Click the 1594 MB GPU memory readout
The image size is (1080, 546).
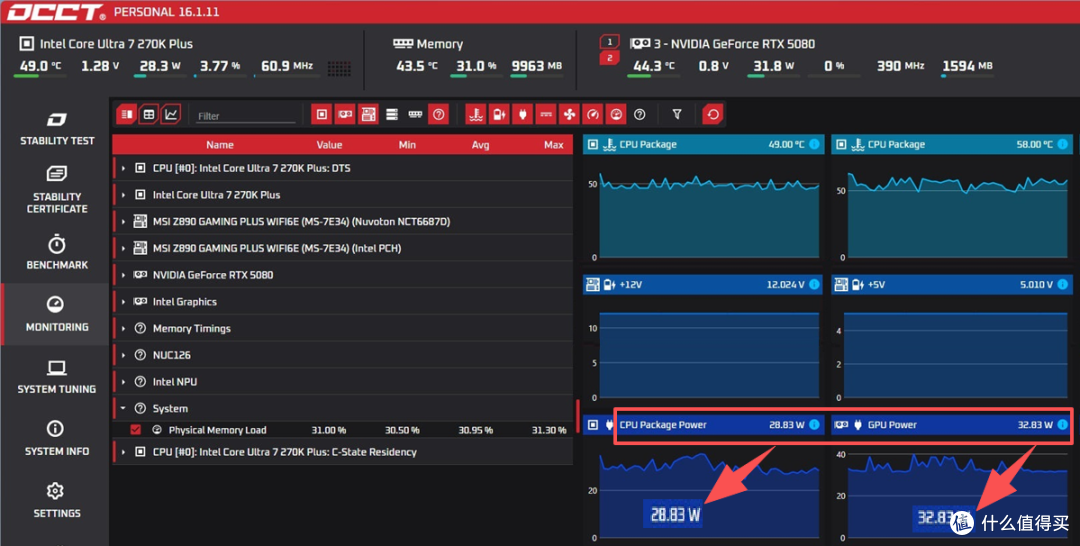[x=968, y=66]
